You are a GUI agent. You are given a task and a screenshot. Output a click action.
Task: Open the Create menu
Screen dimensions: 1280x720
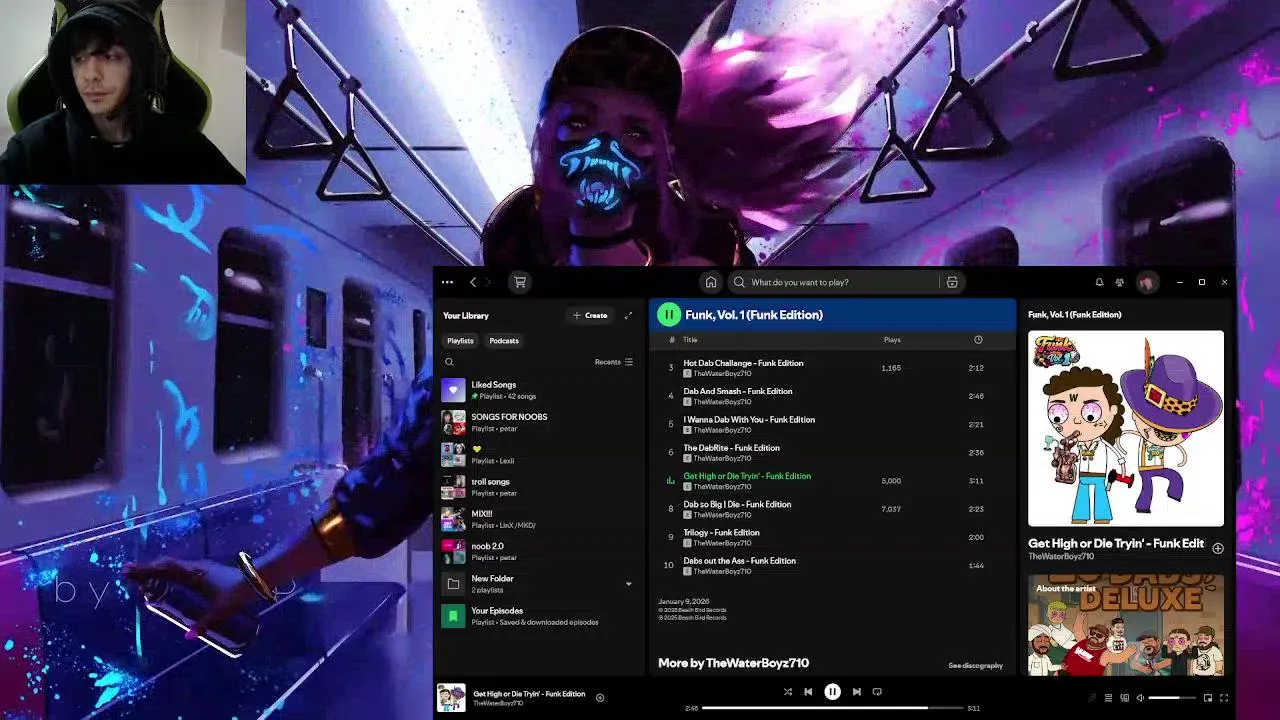pyautogui.click(x=591, y=315)
